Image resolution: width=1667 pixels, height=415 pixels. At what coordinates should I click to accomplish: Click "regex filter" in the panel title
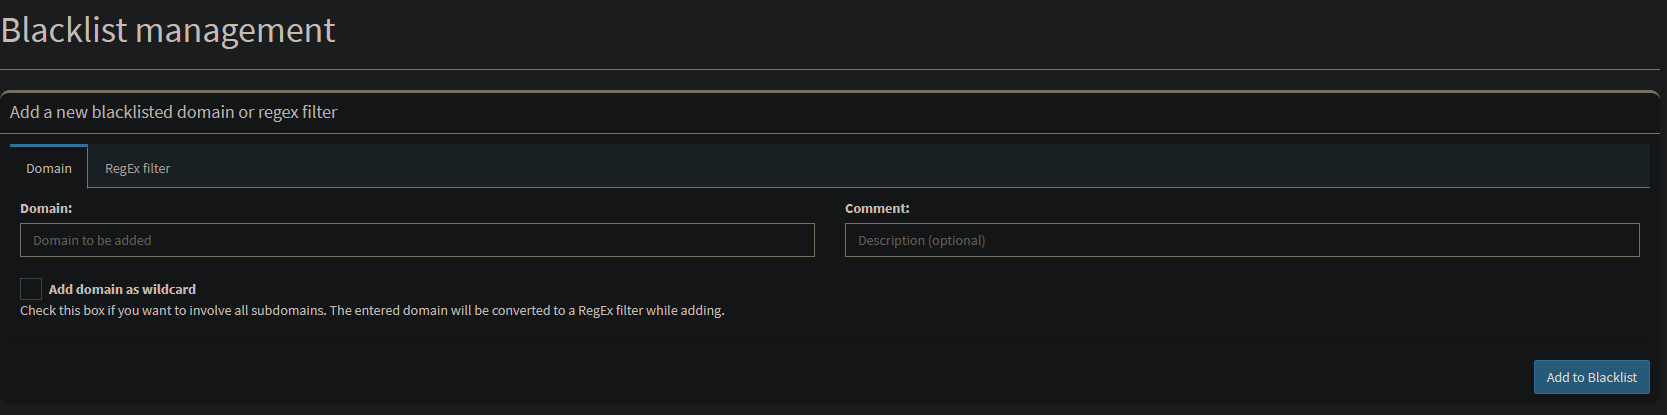pos(298,112)
